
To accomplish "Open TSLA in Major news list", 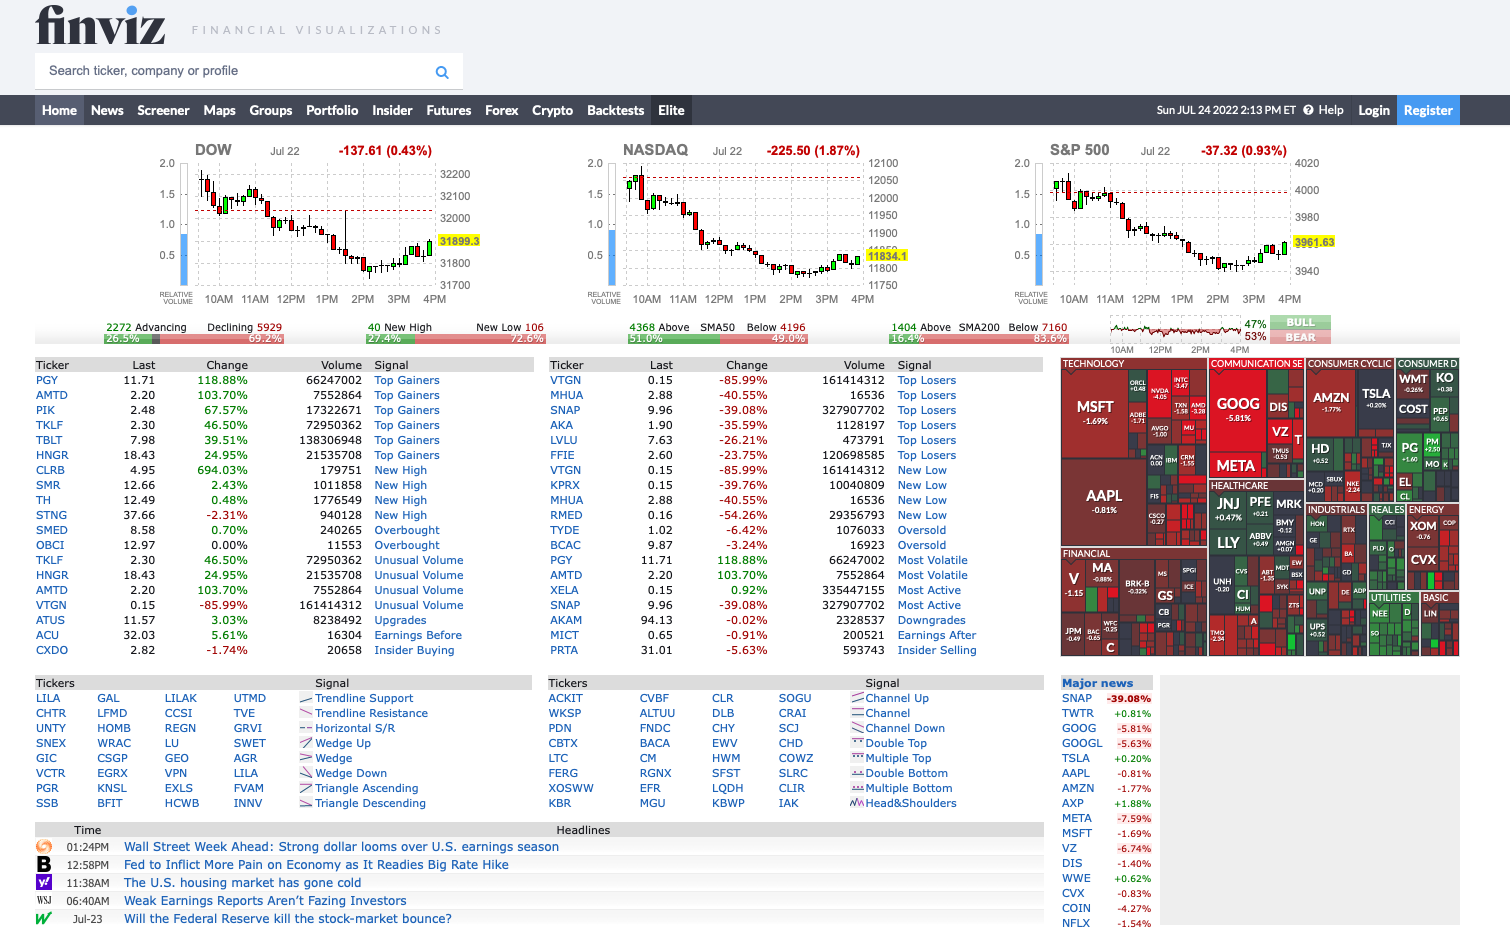I will [1076, 758].
